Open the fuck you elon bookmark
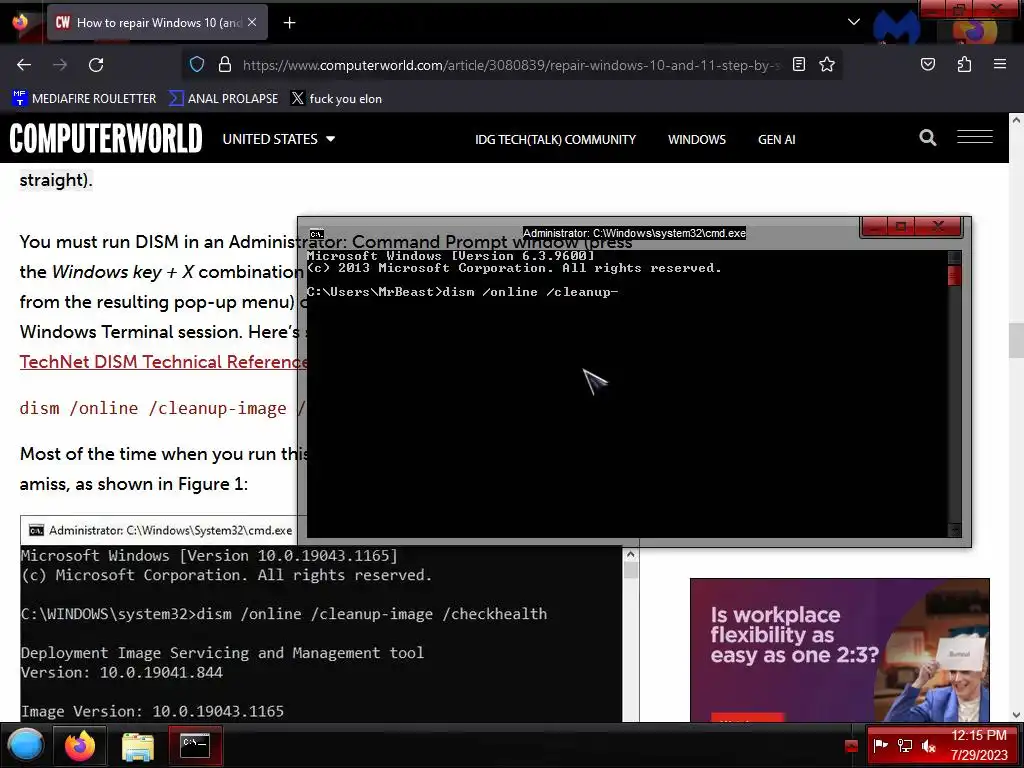The height and width of the screenshot is (768, 1024). tap(336, 99)
